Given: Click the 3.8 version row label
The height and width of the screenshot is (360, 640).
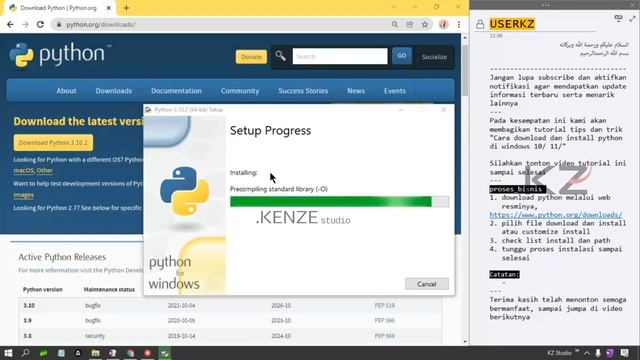Looking at the screenshot, I should [x=27, y=336].
